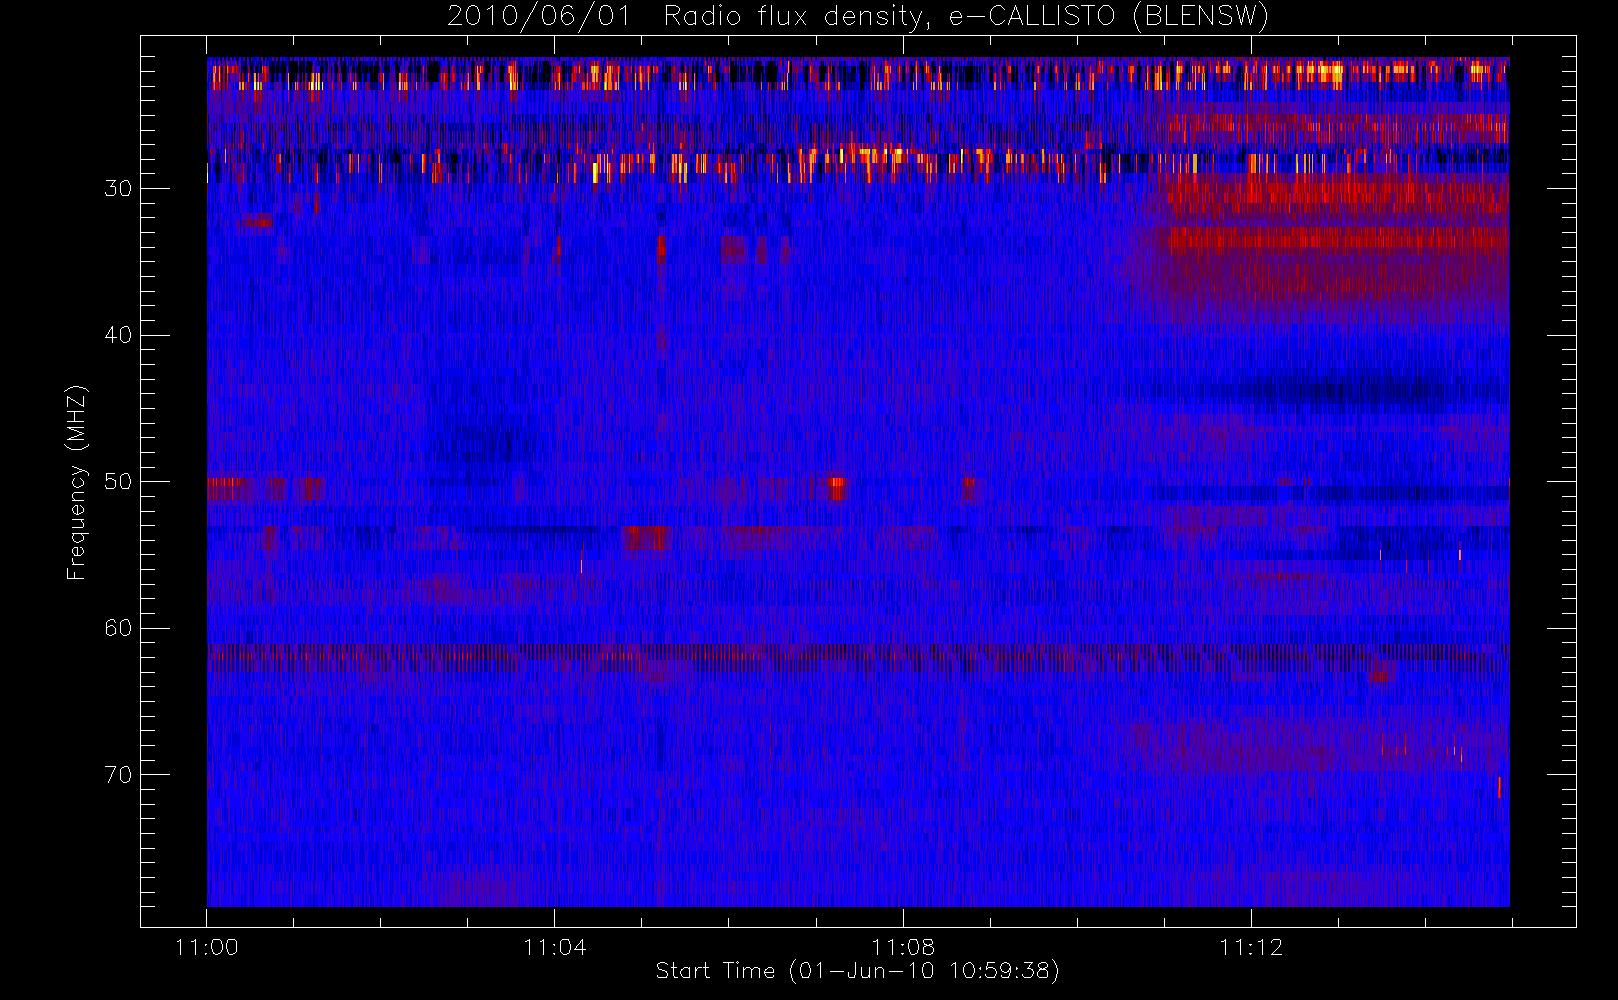
Task: Click the 'Start Time (01-Jun-10 10:59:38)' label
Action: (x=857, y=971)
